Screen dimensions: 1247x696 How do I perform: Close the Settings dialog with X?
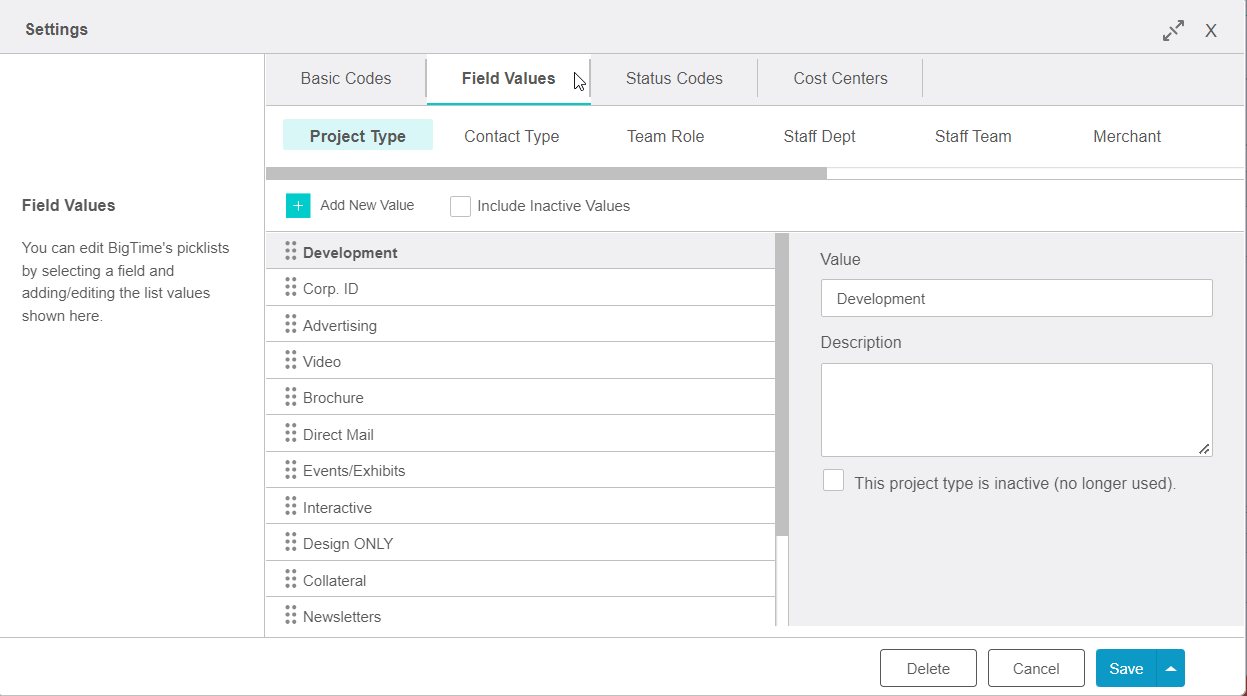(1210, 31)
